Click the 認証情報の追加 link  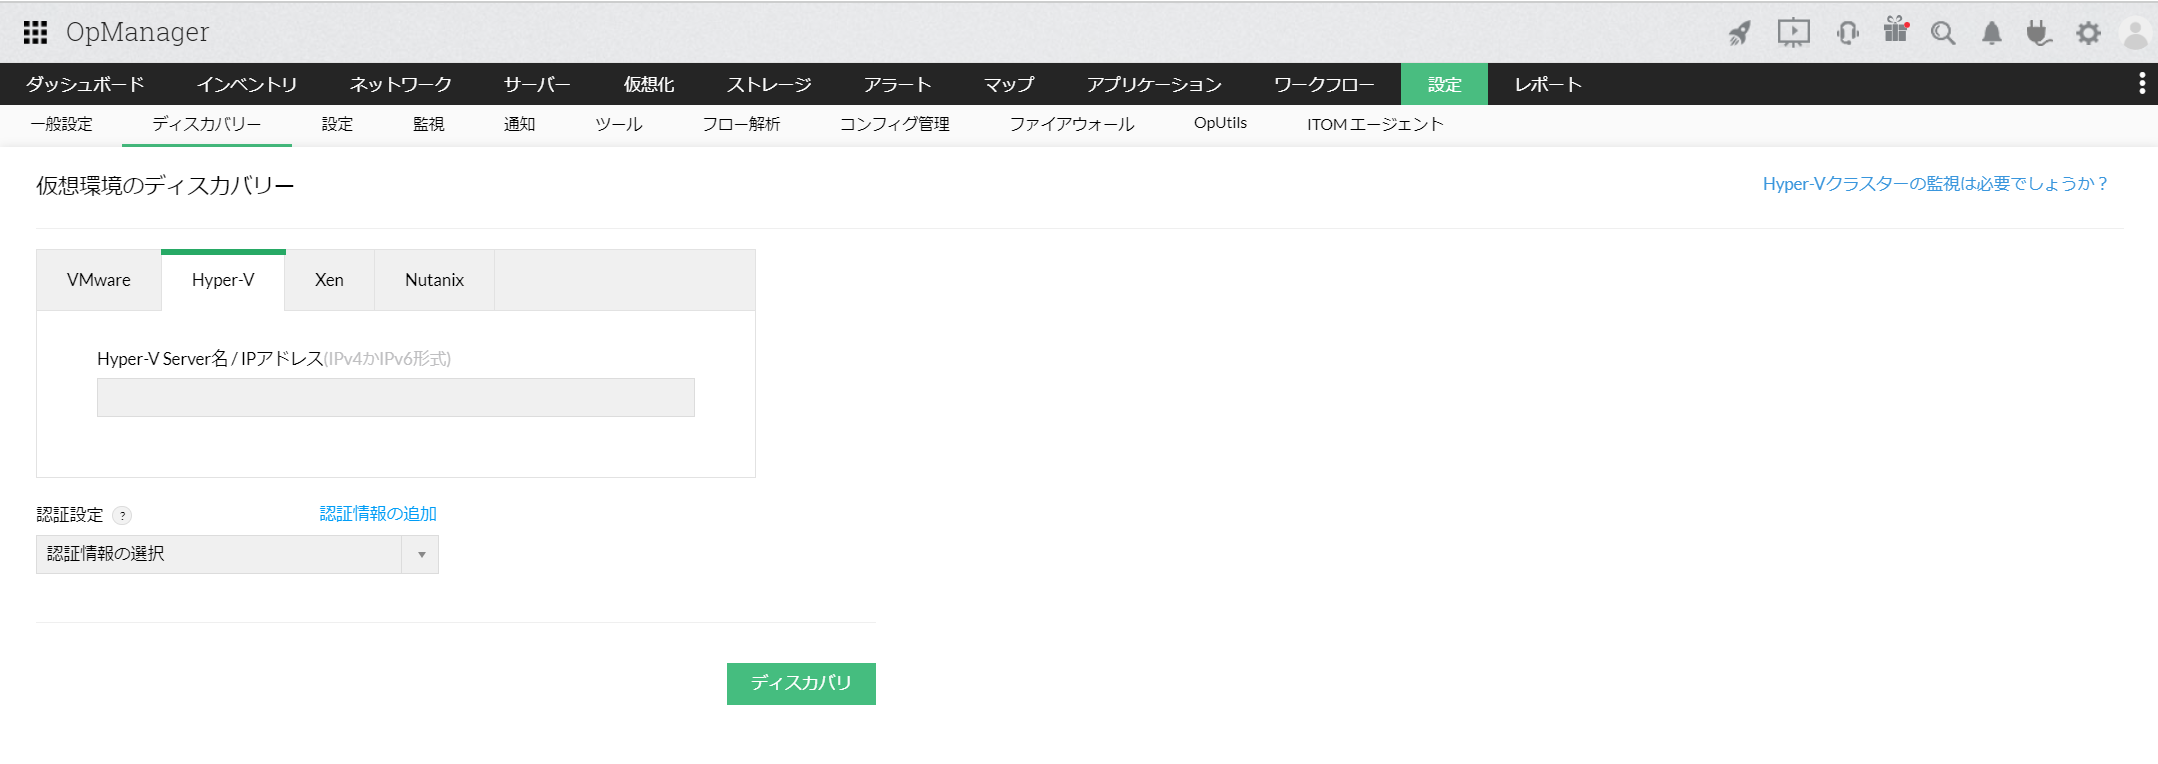(x=378, y=514)
